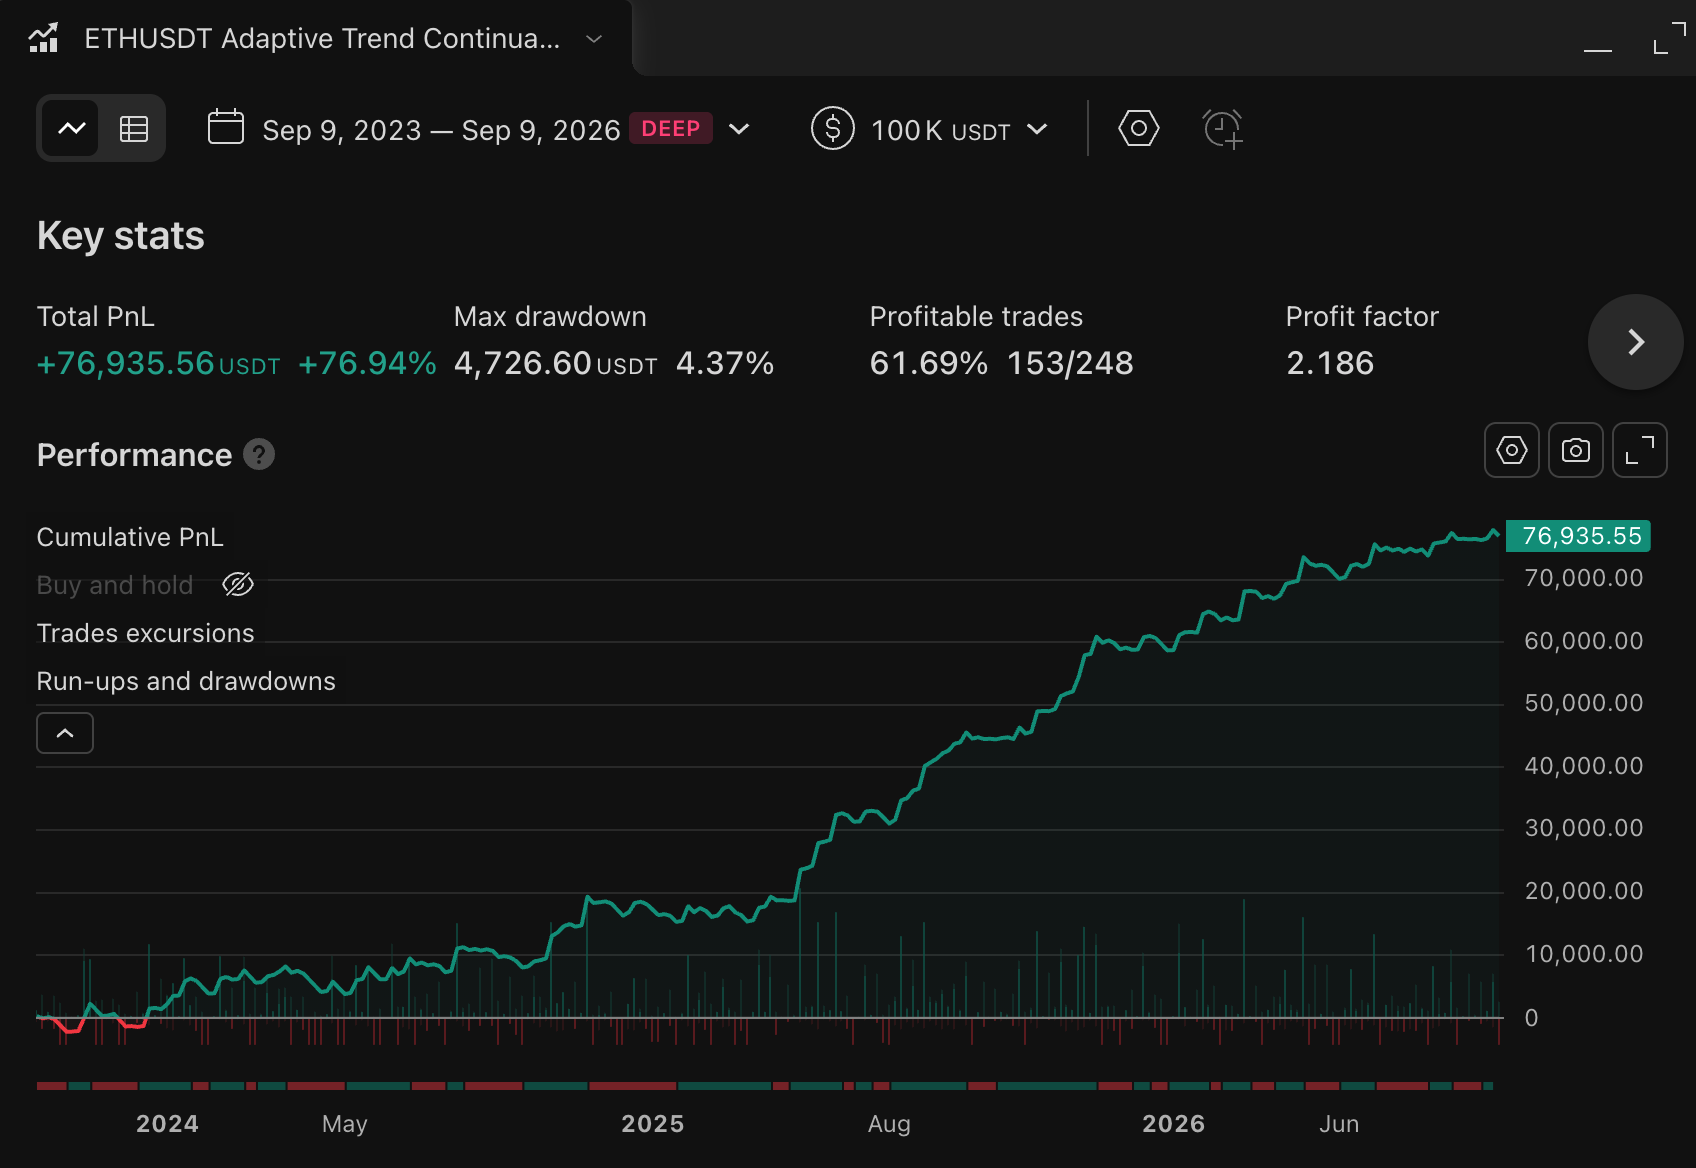Click the DEEP backtesting badge
Screen dimensions: 1696x1168
point(671,128)
